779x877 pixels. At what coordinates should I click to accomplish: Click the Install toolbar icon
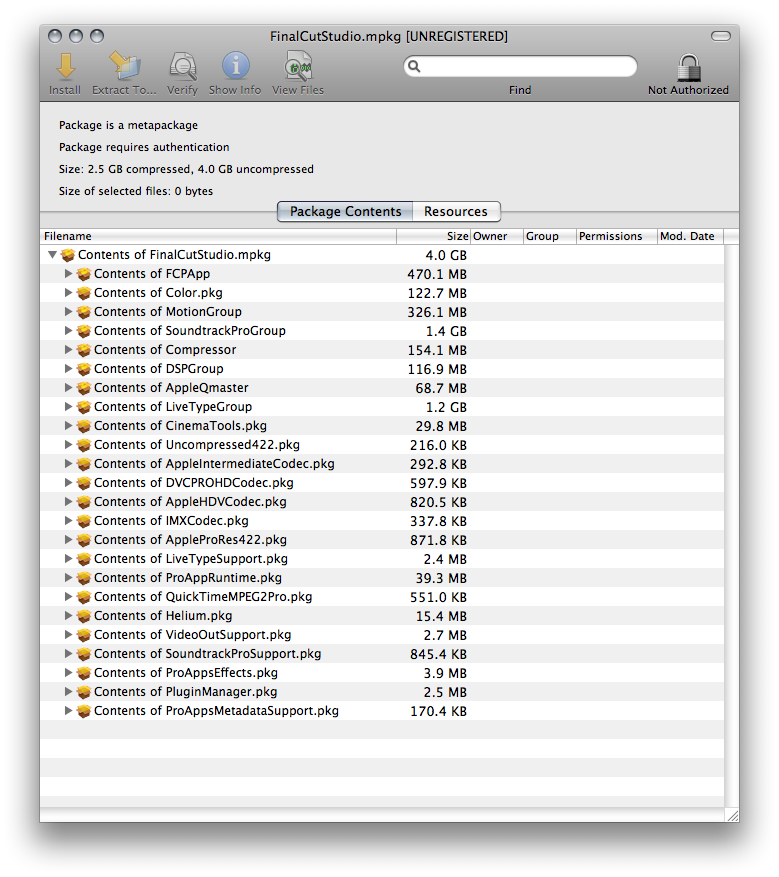point(65,67)
